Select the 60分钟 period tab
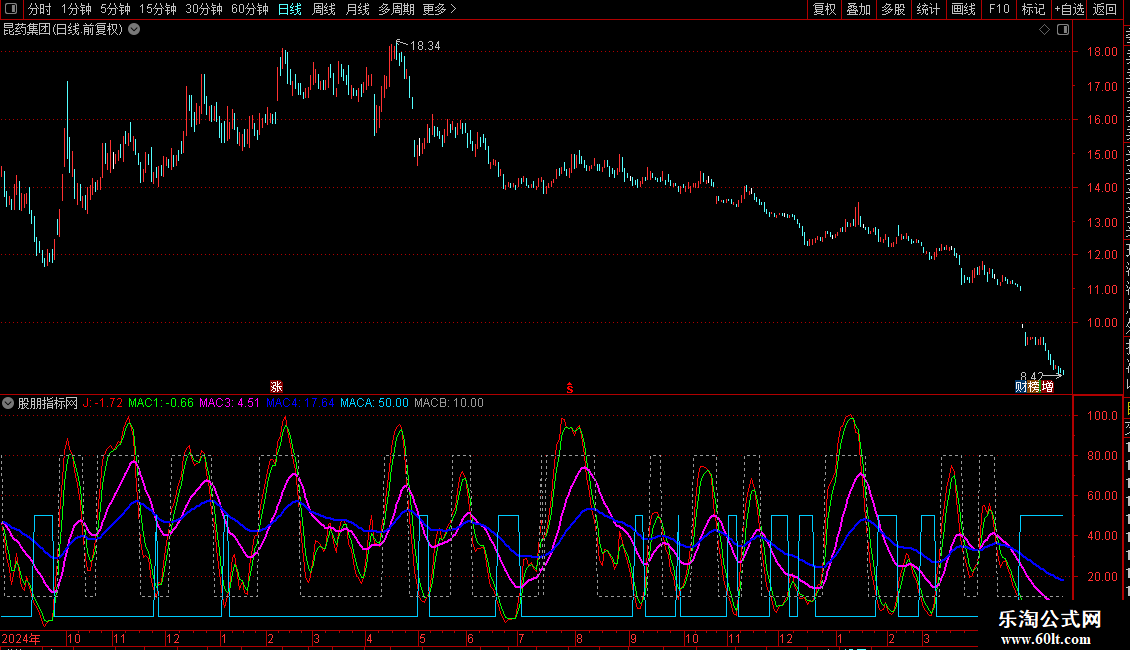This screenshot has height=650, width=1130. pyautogui.click(x=250, y=9)
